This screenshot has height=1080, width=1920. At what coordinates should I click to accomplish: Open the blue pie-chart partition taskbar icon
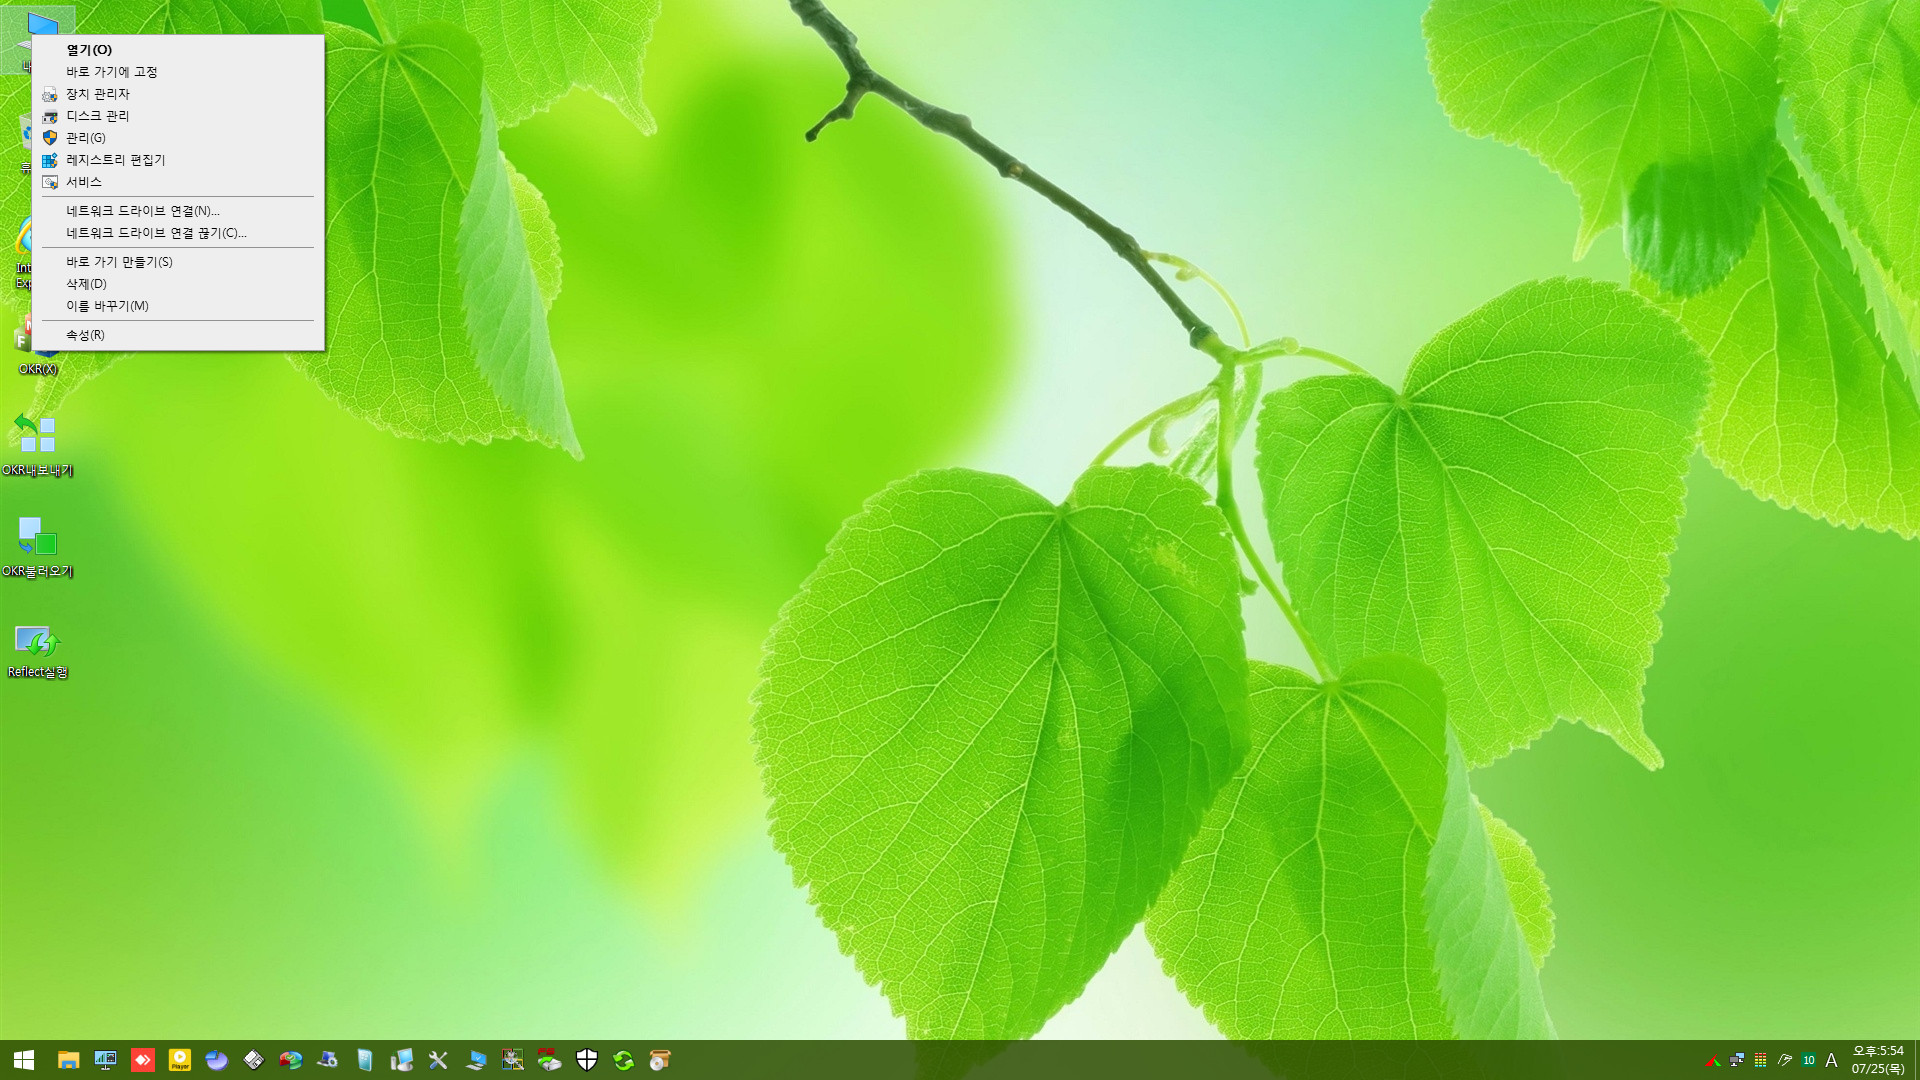pyautogui.click(x=217, y=1060)
